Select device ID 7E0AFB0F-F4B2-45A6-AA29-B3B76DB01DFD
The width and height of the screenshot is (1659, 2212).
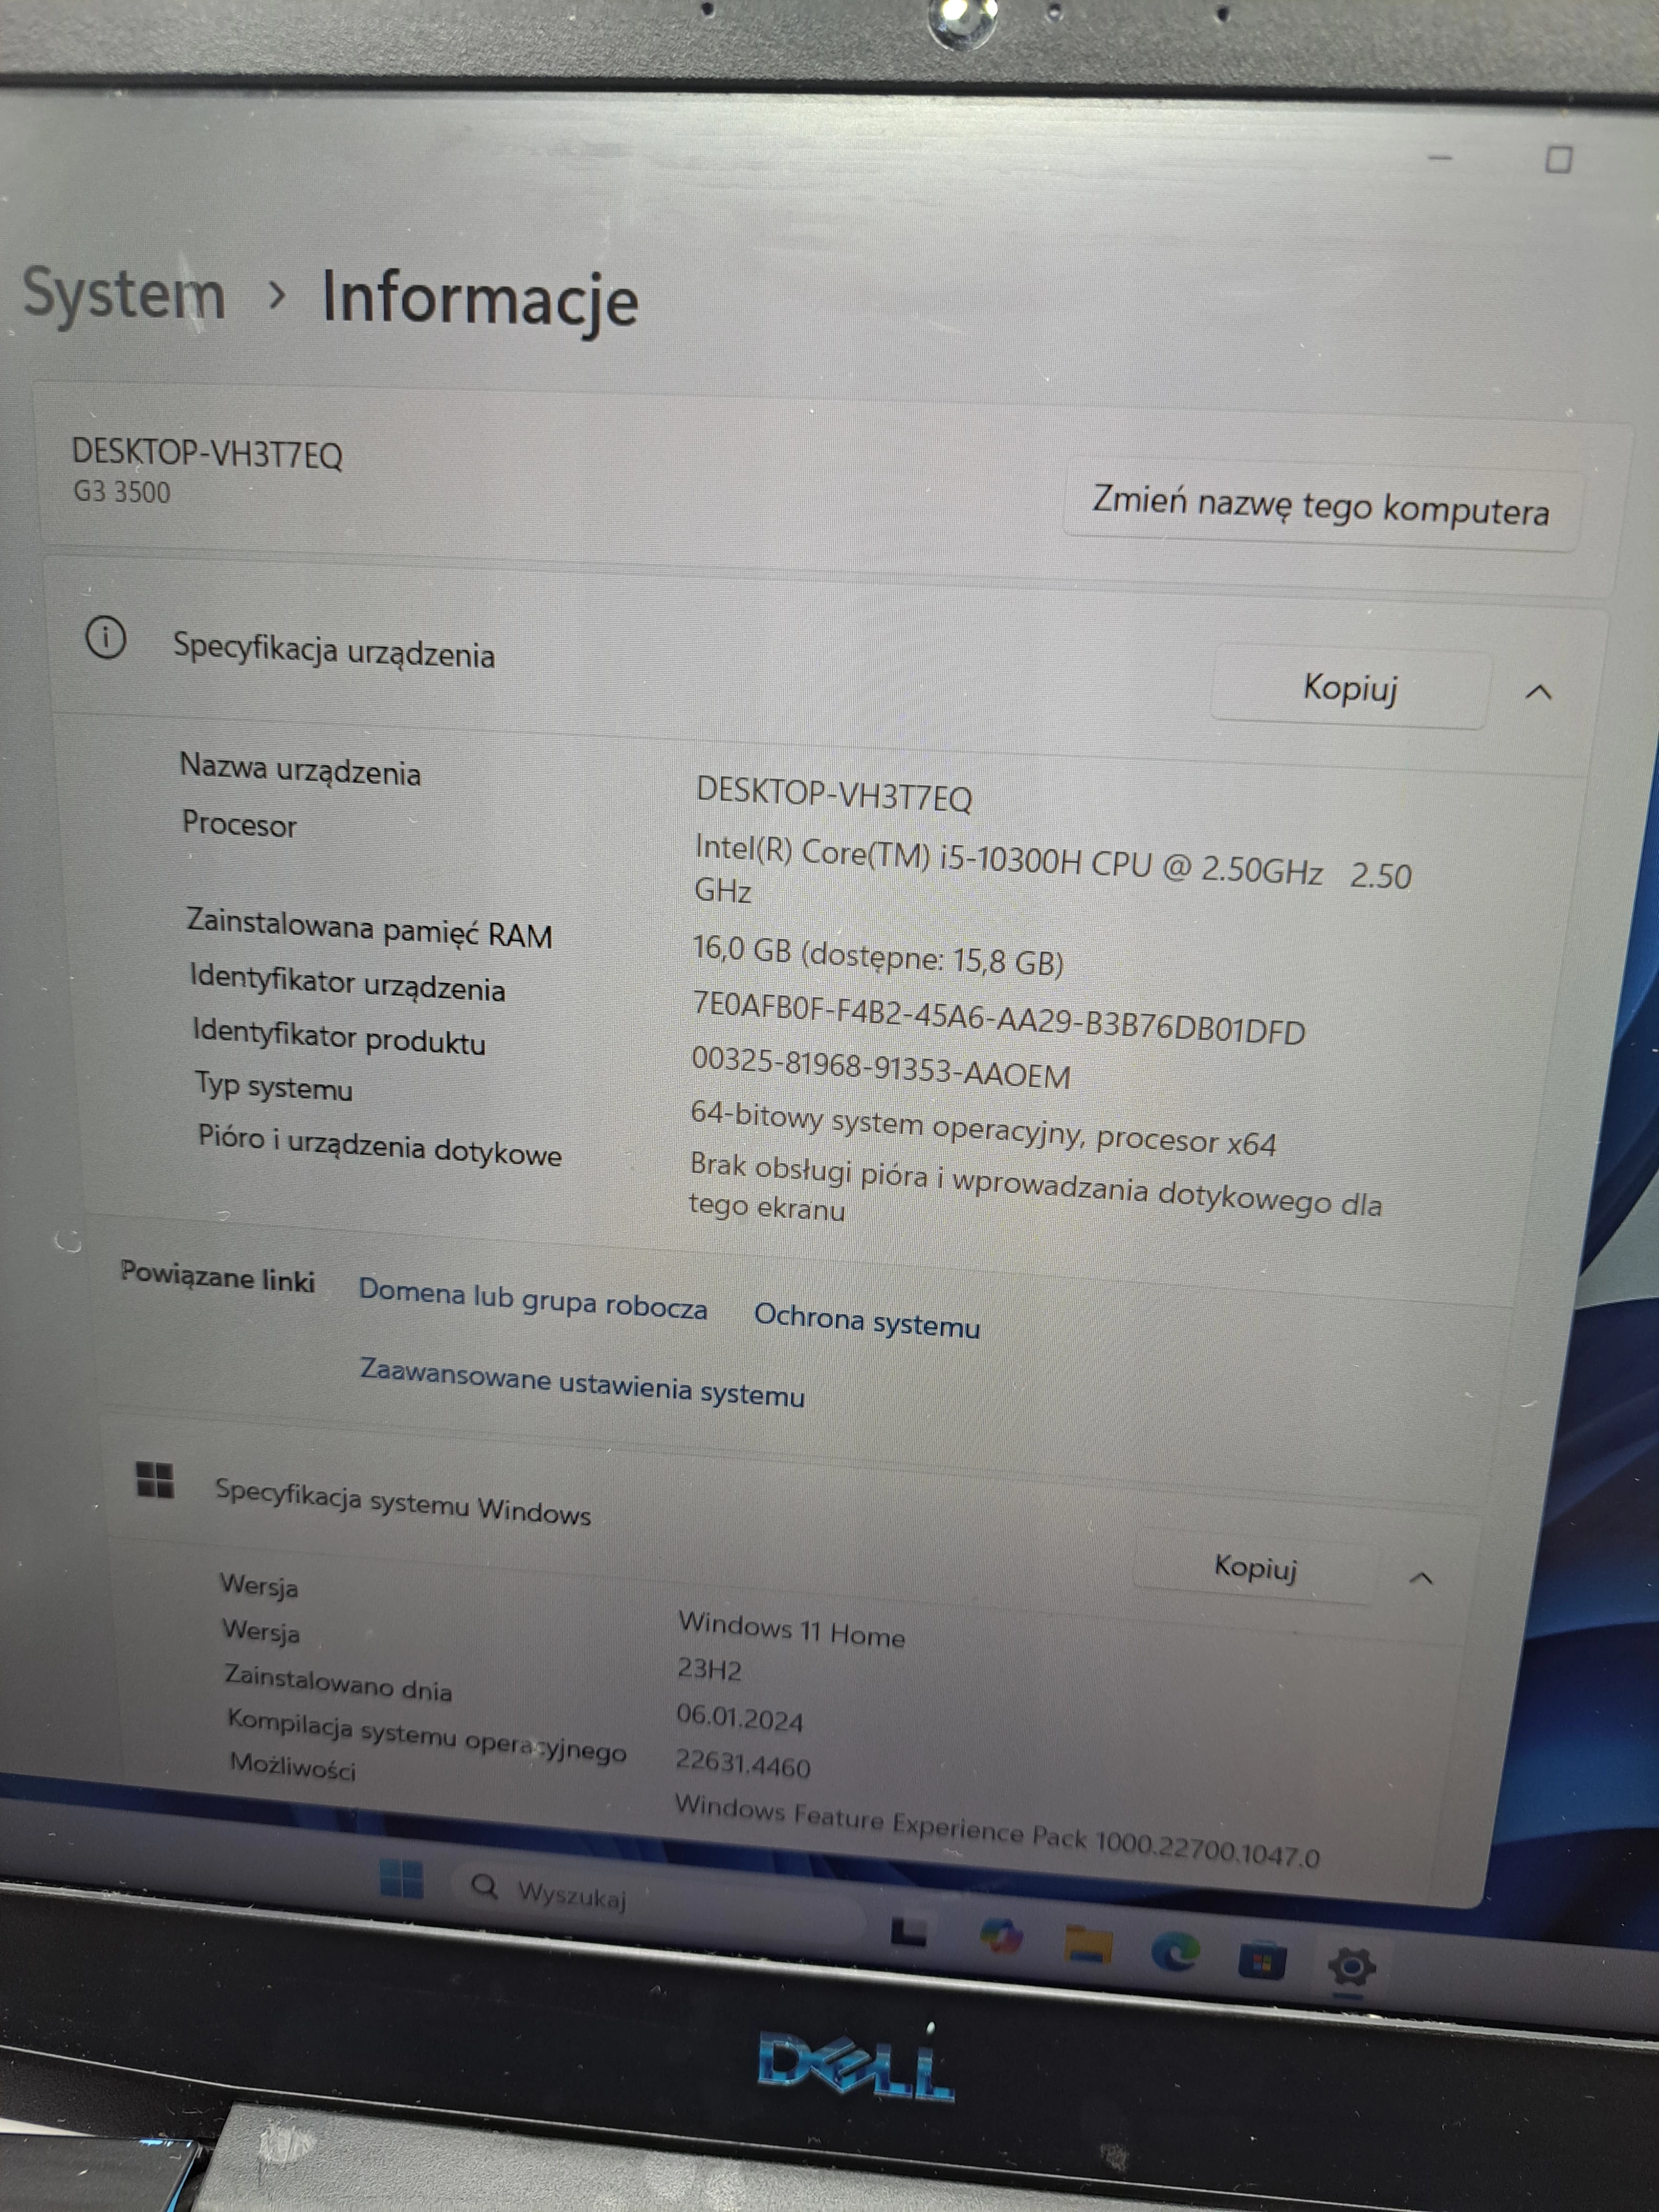tap(999, 1018)
